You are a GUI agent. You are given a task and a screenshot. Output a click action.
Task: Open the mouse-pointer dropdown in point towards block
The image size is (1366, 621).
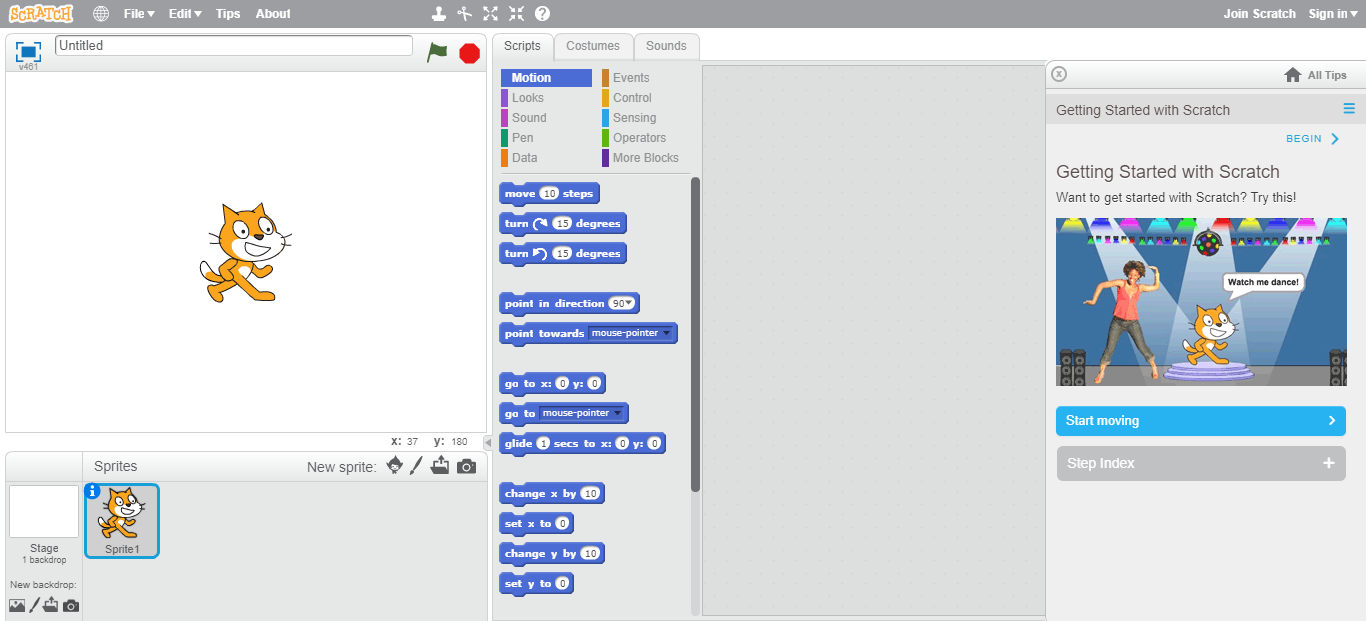coord(668,333)
